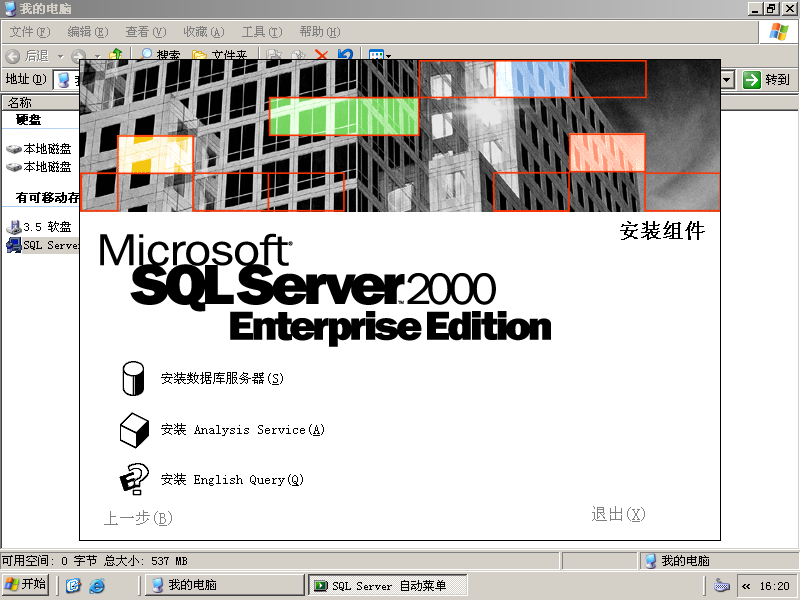Select 安装 Analysis Service(A) option
800x600 pixels.
click(242, 430)
